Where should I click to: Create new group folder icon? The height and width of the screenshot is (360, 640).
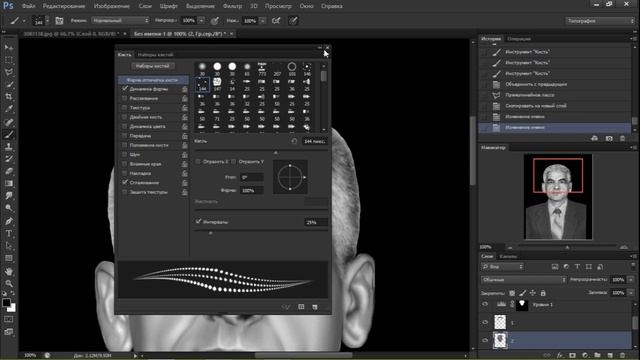point(597,356)
